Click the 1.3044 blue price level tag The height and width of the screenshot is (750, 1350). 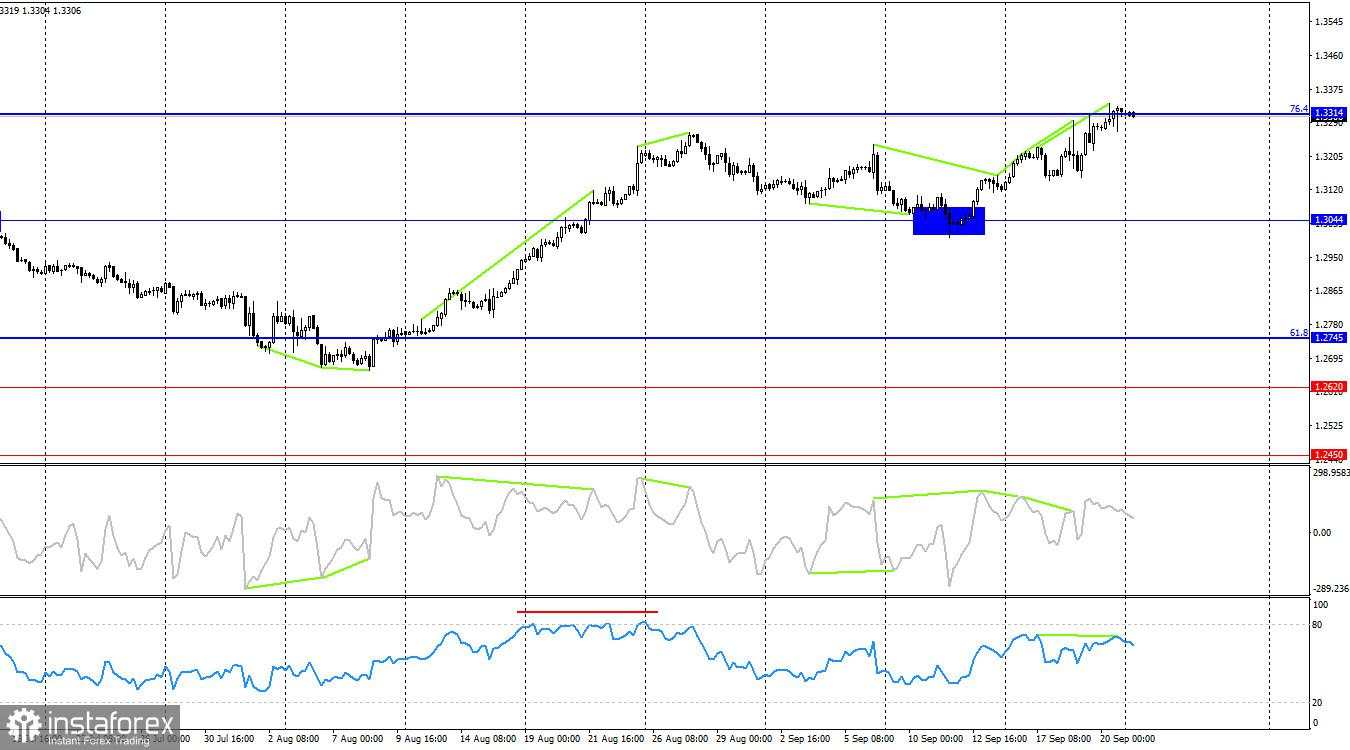coord(1329,219)
